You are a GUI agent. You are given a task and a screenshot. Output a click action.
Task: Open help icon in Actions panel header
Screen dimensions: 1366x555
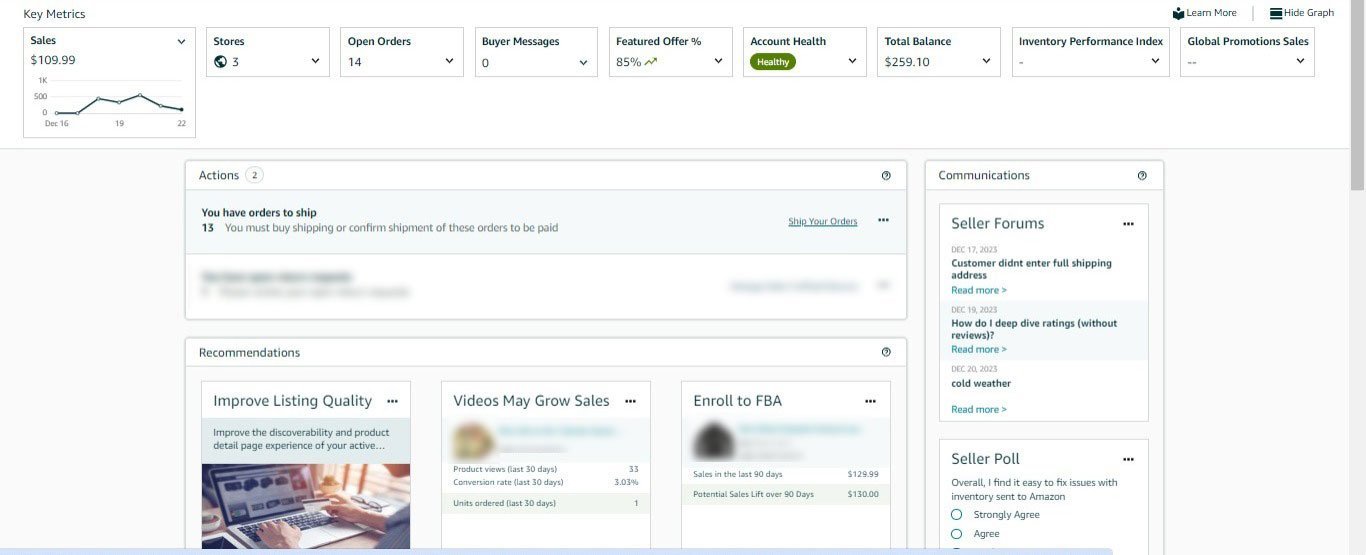[x=886, y=176]
